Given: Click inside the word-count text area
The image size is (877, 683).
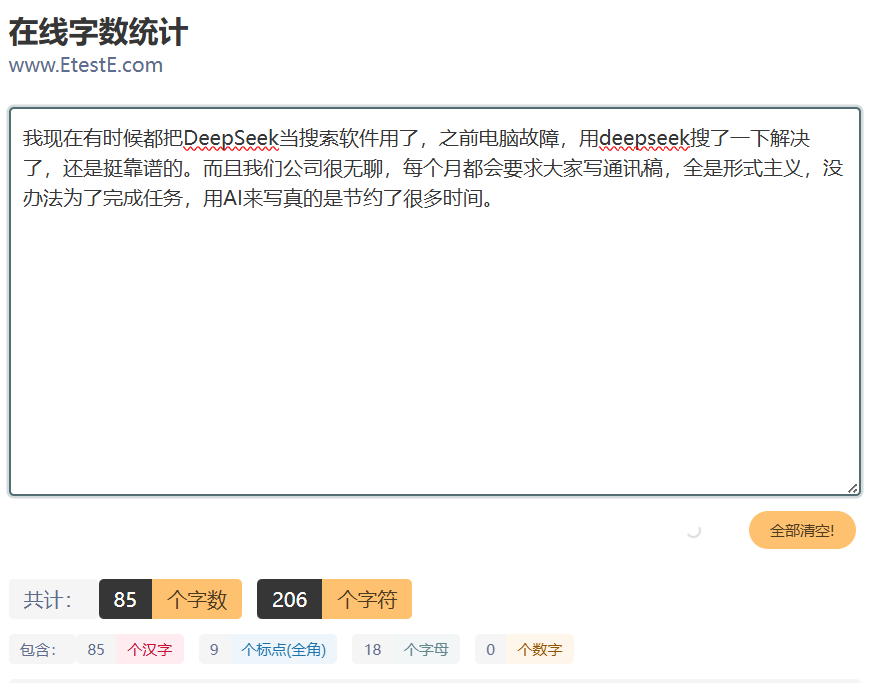Looking at the screenshot, I should [435, 302].
